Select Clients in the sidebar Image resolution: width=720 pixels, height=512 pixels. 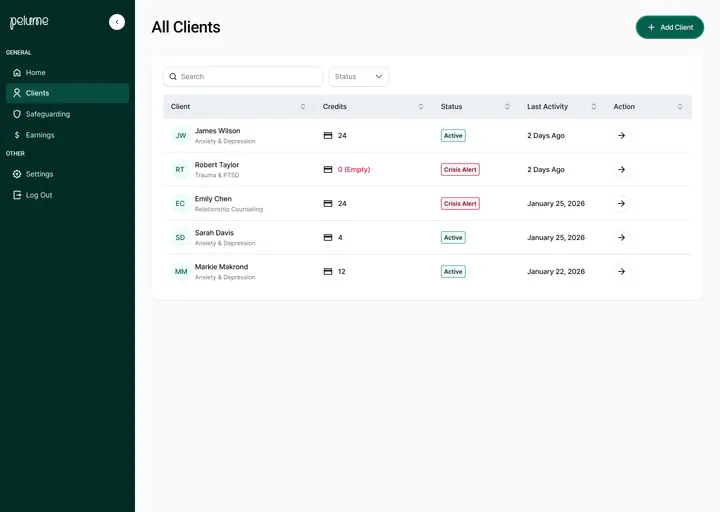(x=68, y=93)
